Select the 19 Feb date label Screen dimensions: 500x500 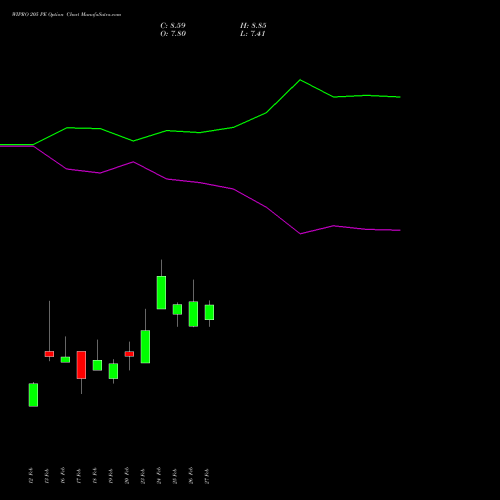click(x=111, y=476)
